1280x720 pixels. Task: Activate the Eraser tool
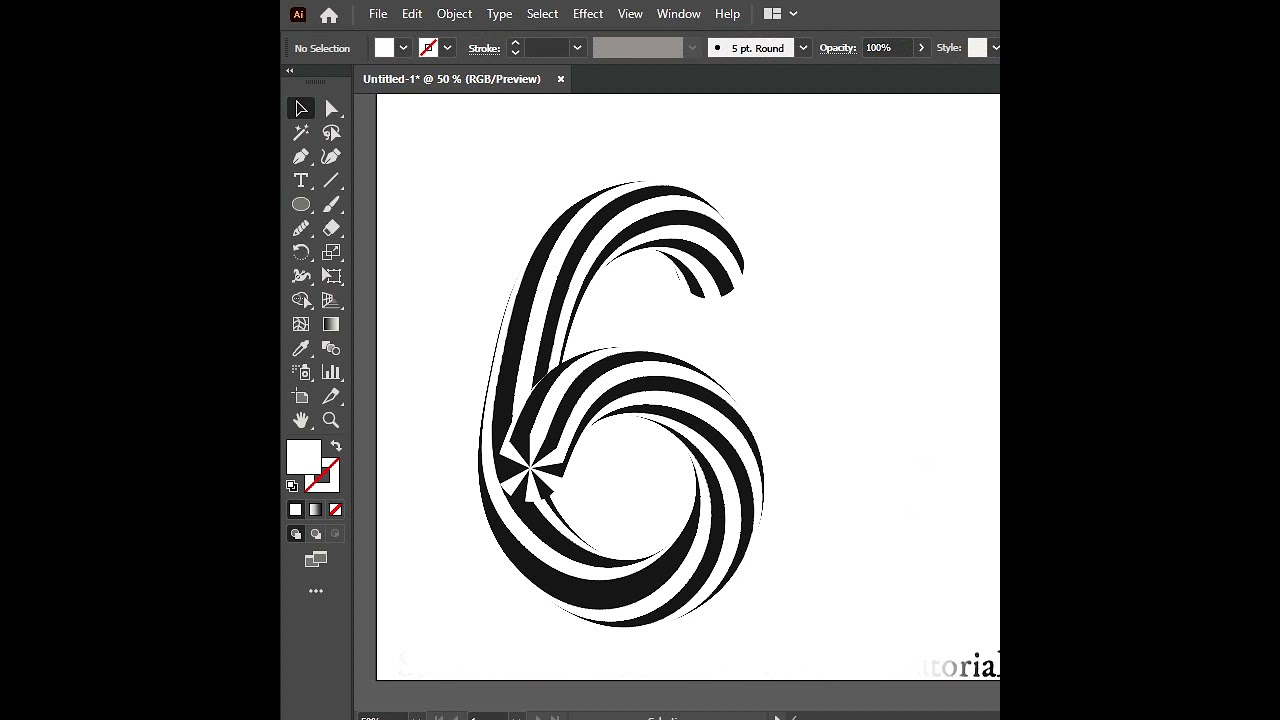(332, 228)
